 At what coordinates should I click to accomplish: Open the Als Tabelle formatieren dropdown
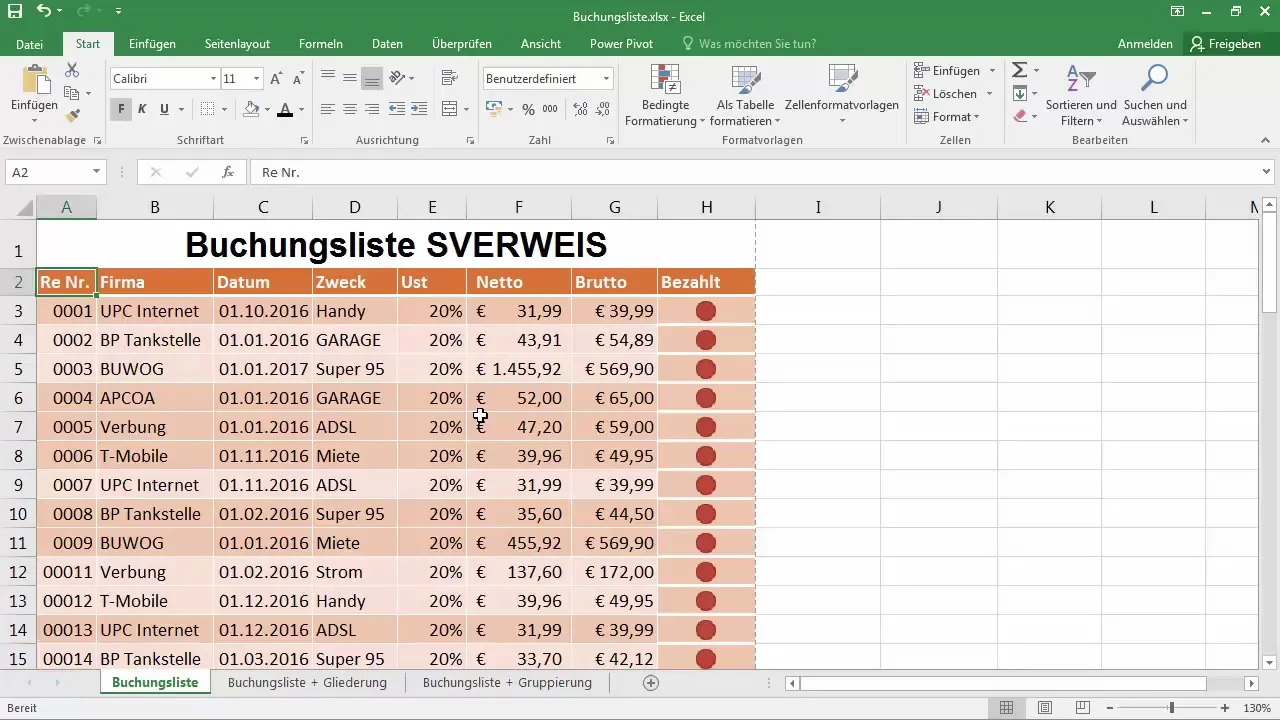[745, 95]
